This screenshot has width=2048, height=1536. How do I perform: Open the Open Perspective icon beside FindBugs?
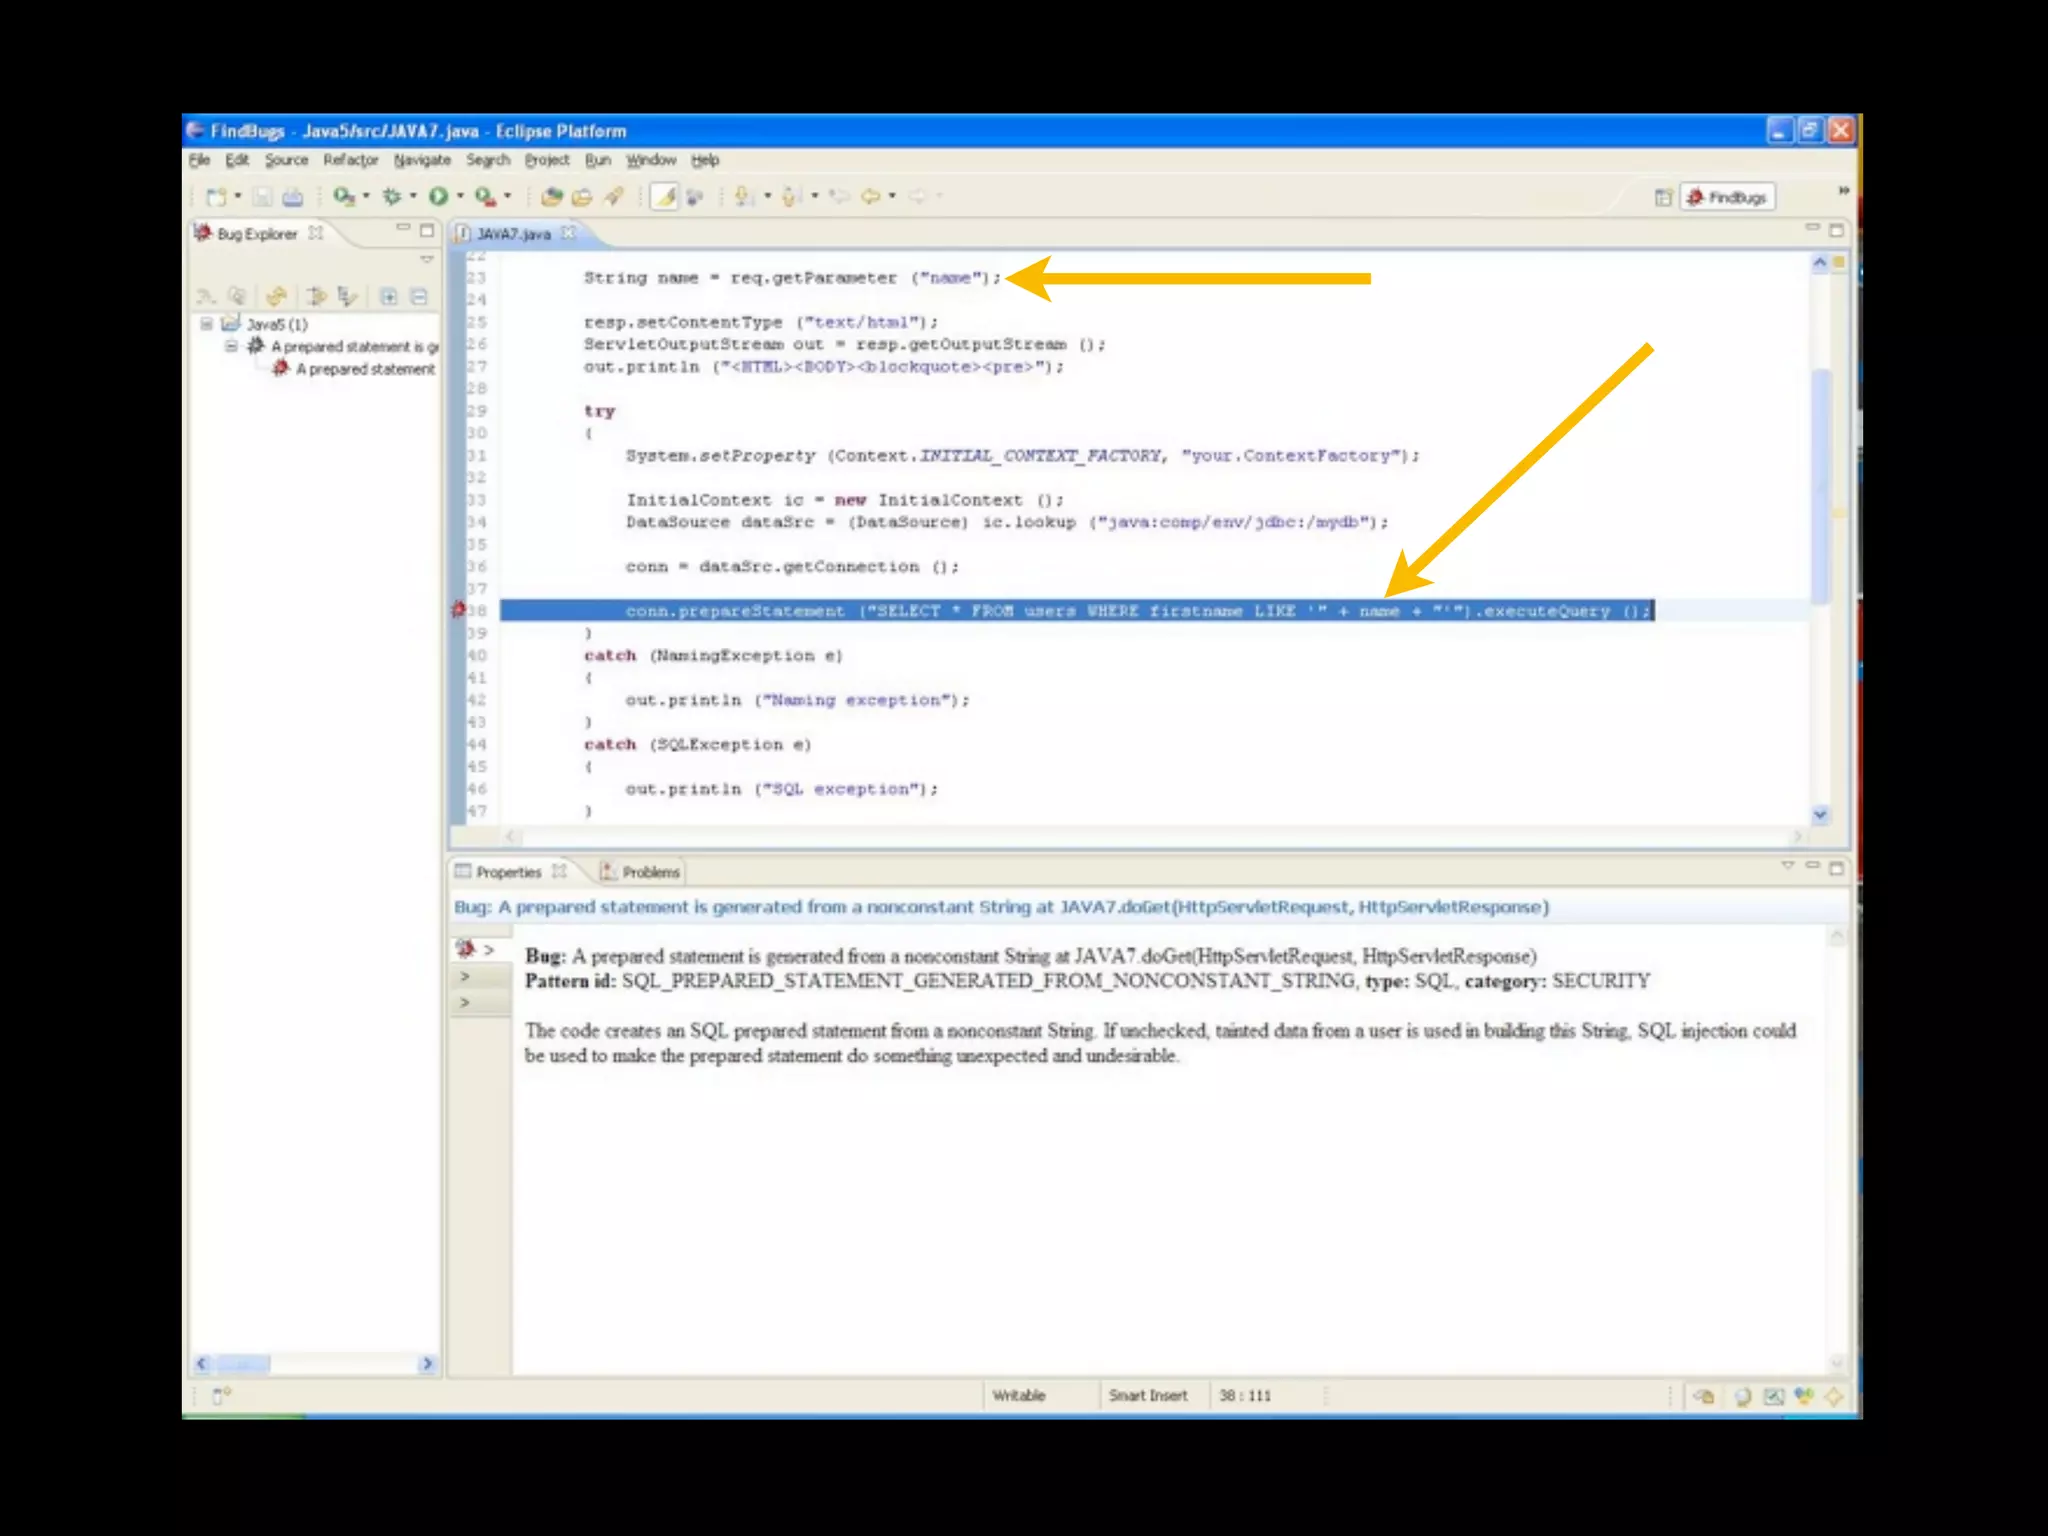pos(1663,197)
